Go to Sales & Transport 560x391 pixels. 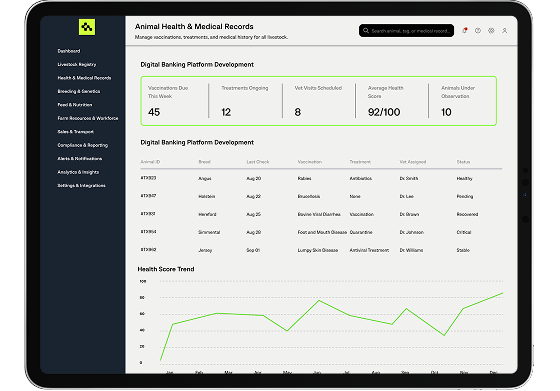(x=76, y=132)
